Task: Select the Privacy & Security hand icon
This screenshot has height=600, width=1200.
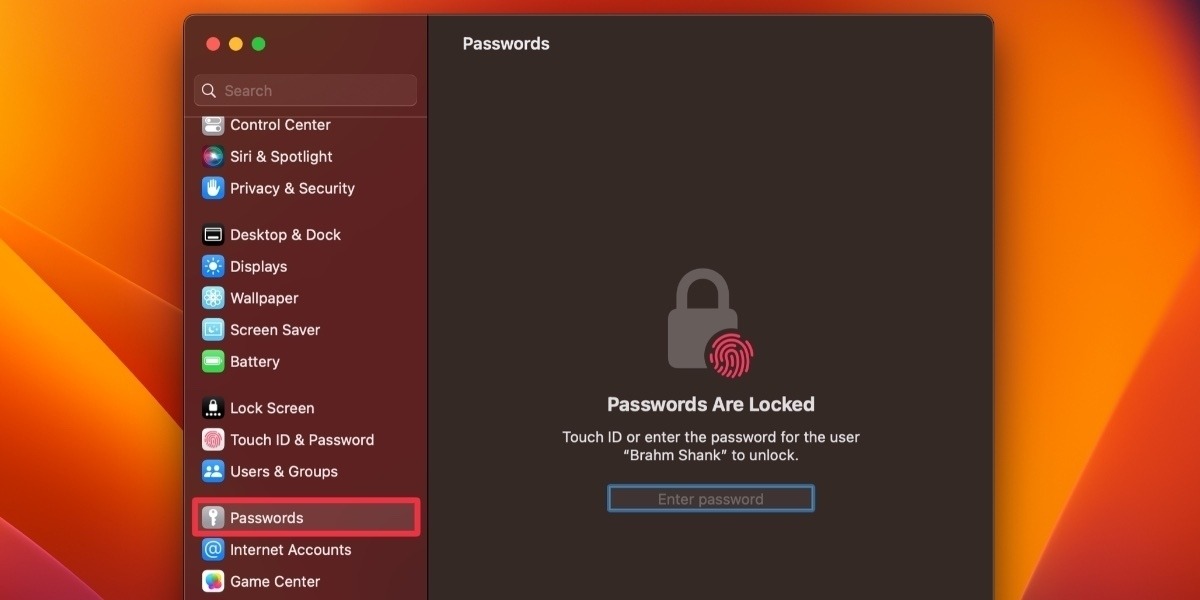Action: pyautogui.click(x=213, y=188)
